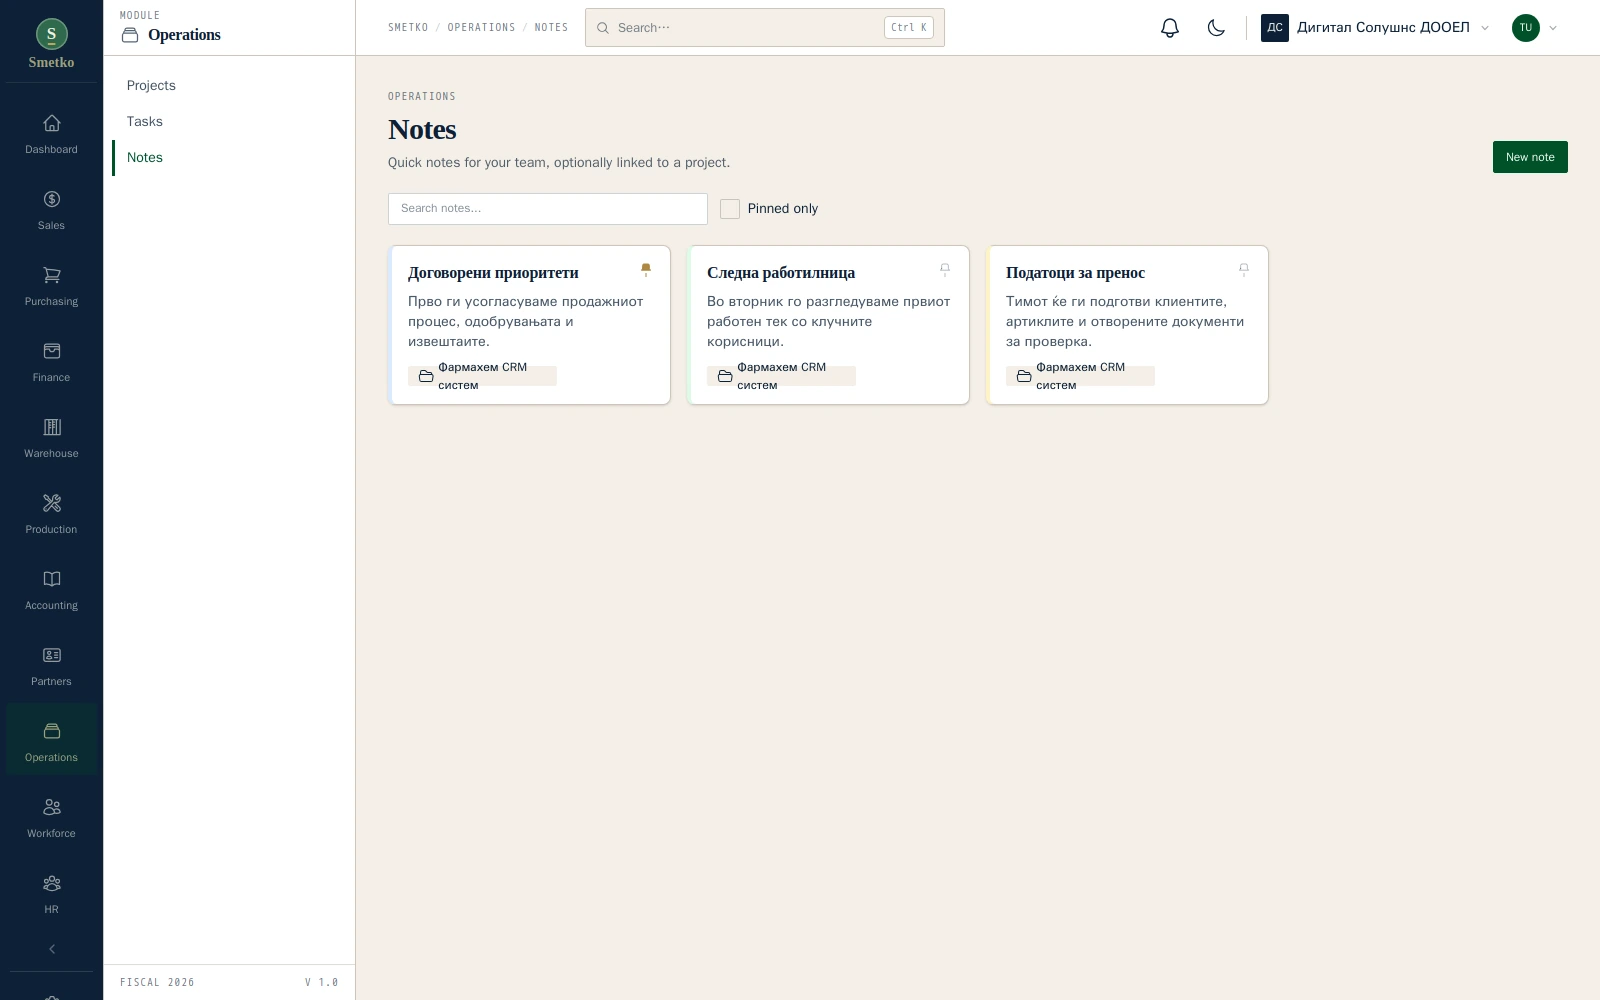Enable the Pinned only checkbox
Image resolution: width=1600 pixels, height=1000 pixels.
(730, 209)
